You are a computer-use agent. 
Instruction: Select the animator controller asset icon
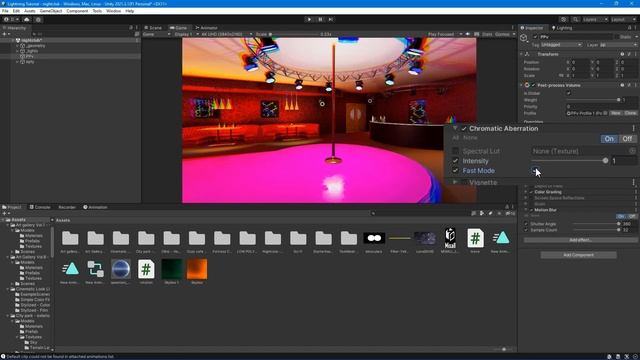click(x=96, y=269)
